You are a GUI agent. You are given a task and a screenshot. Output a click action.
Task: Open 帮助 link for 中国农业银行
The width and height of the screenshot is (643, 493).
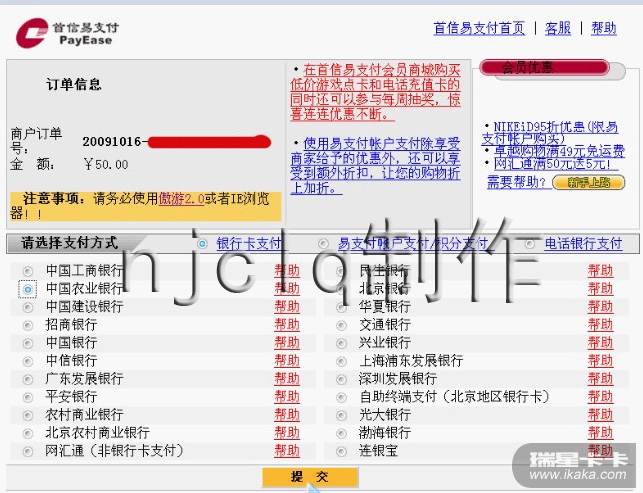pyautogui.click(x=287, y=289)
